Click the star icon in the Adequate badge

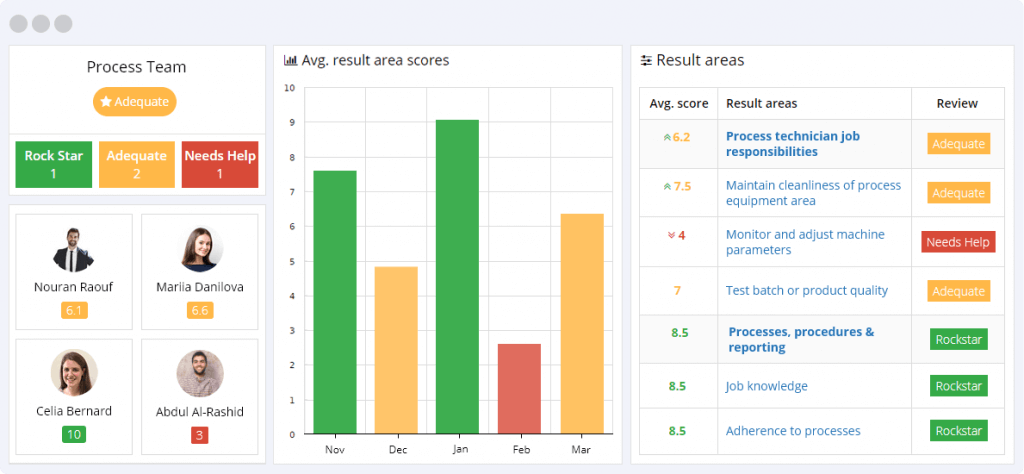[105, 102]
